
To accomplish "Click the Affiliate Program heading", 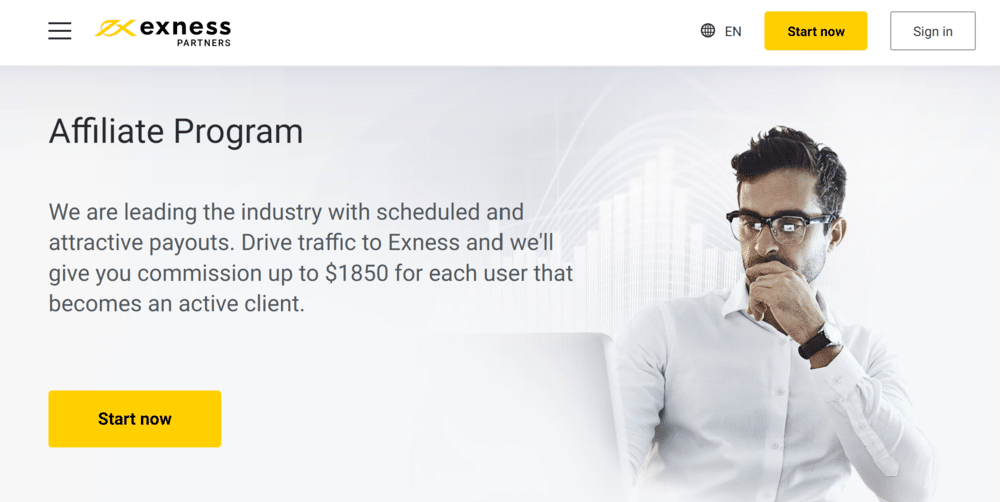I will click(176, 131).
